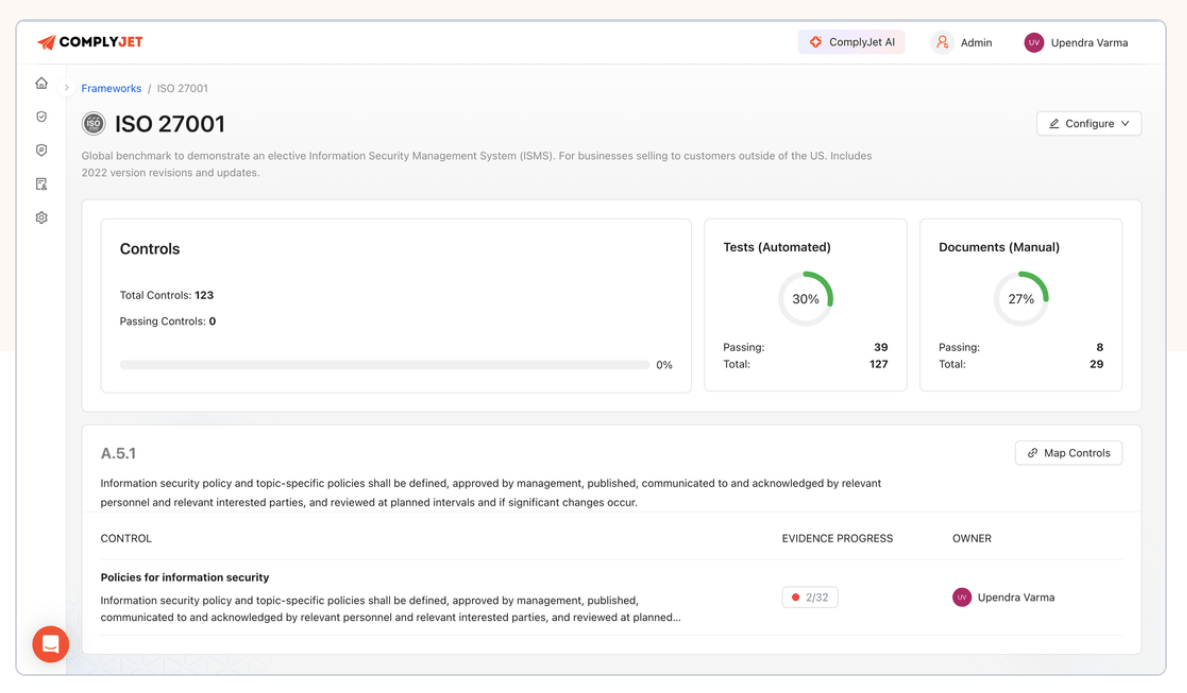Expand the collapsed sidebar using the chevron
This screenshot has height=693, width=1187.
point(68,88)
